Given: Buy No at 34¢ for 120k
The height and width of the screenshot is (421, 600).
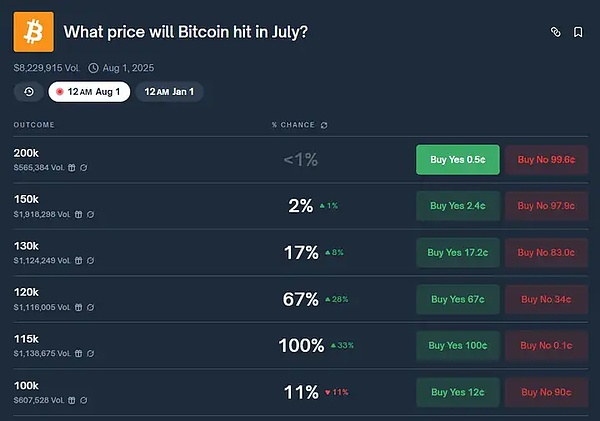Looking at the screenshot, I should (x=545, y=299).
